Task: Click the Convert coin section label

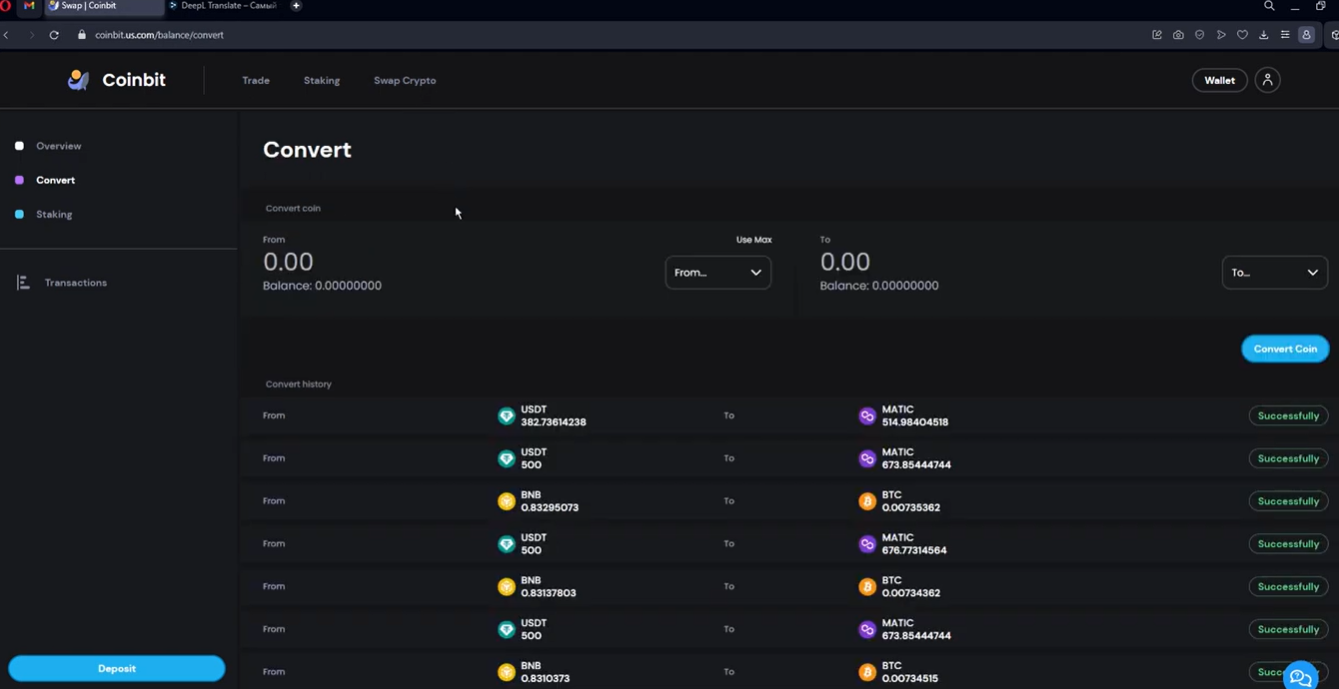Action: 293,208
